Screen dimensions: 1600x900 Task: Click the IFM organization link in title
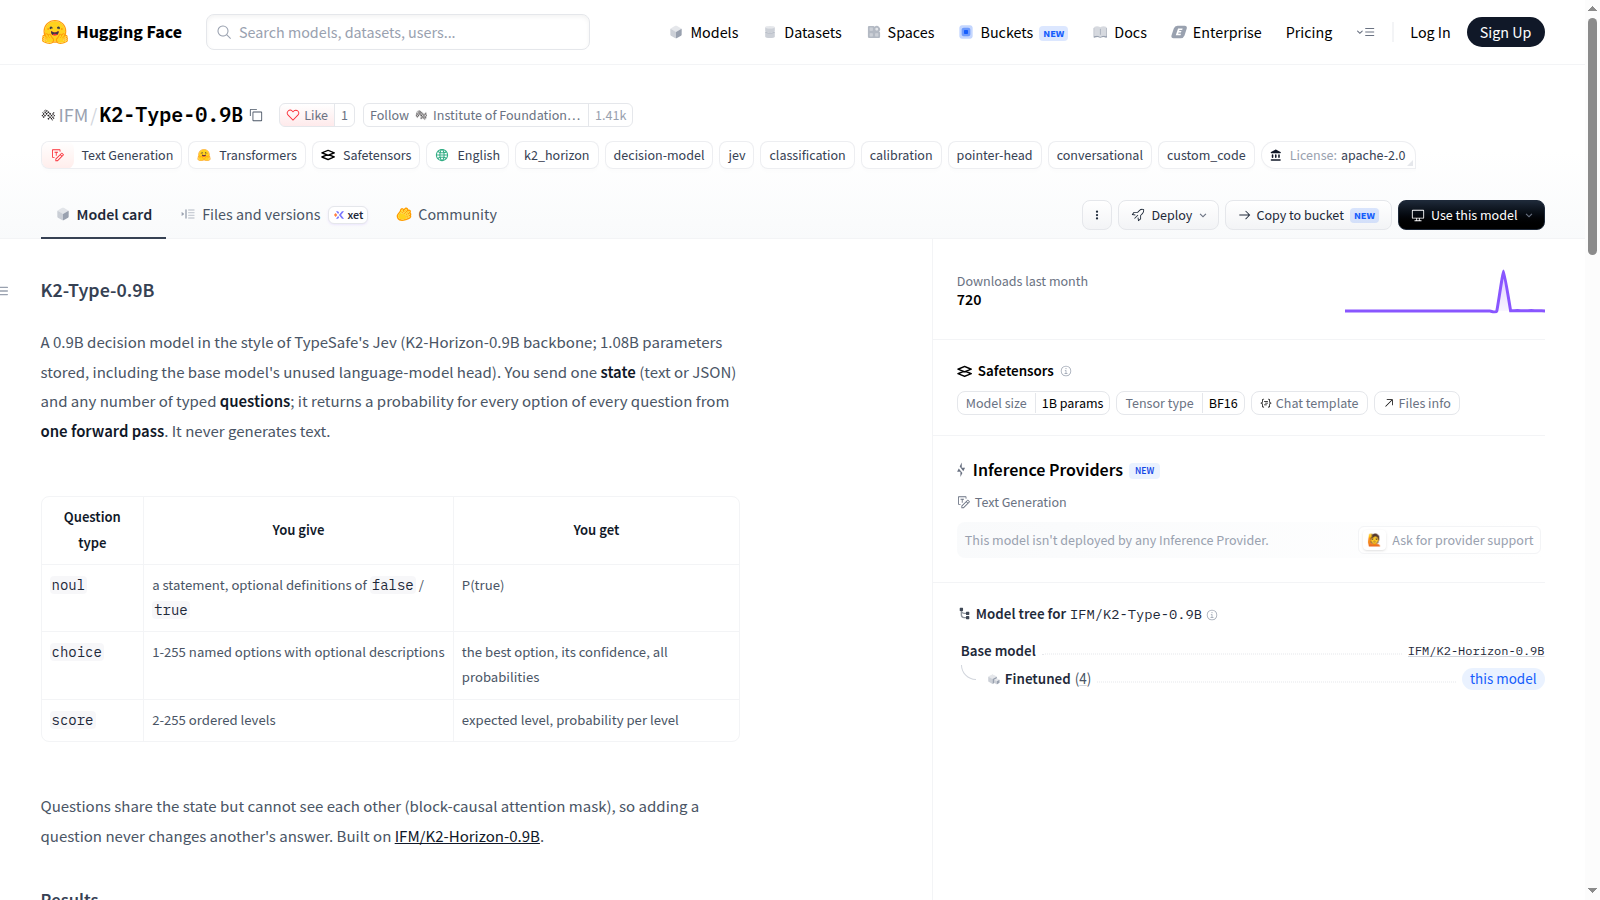73,115
